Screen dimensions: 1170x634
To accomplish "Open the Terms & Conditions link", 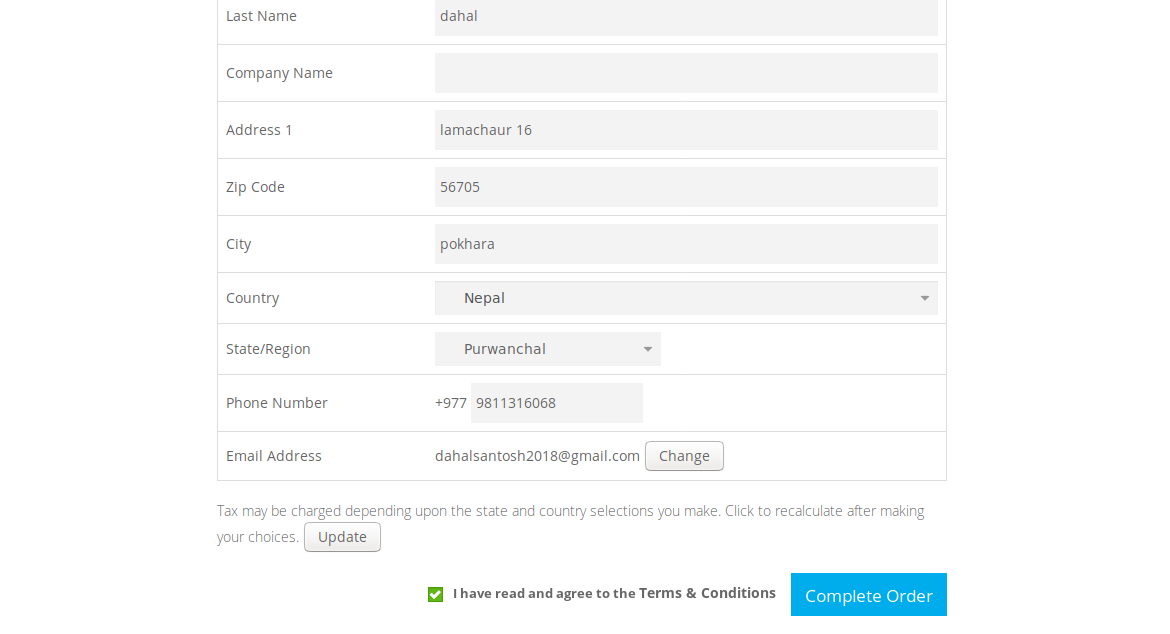I will point(707,593).
